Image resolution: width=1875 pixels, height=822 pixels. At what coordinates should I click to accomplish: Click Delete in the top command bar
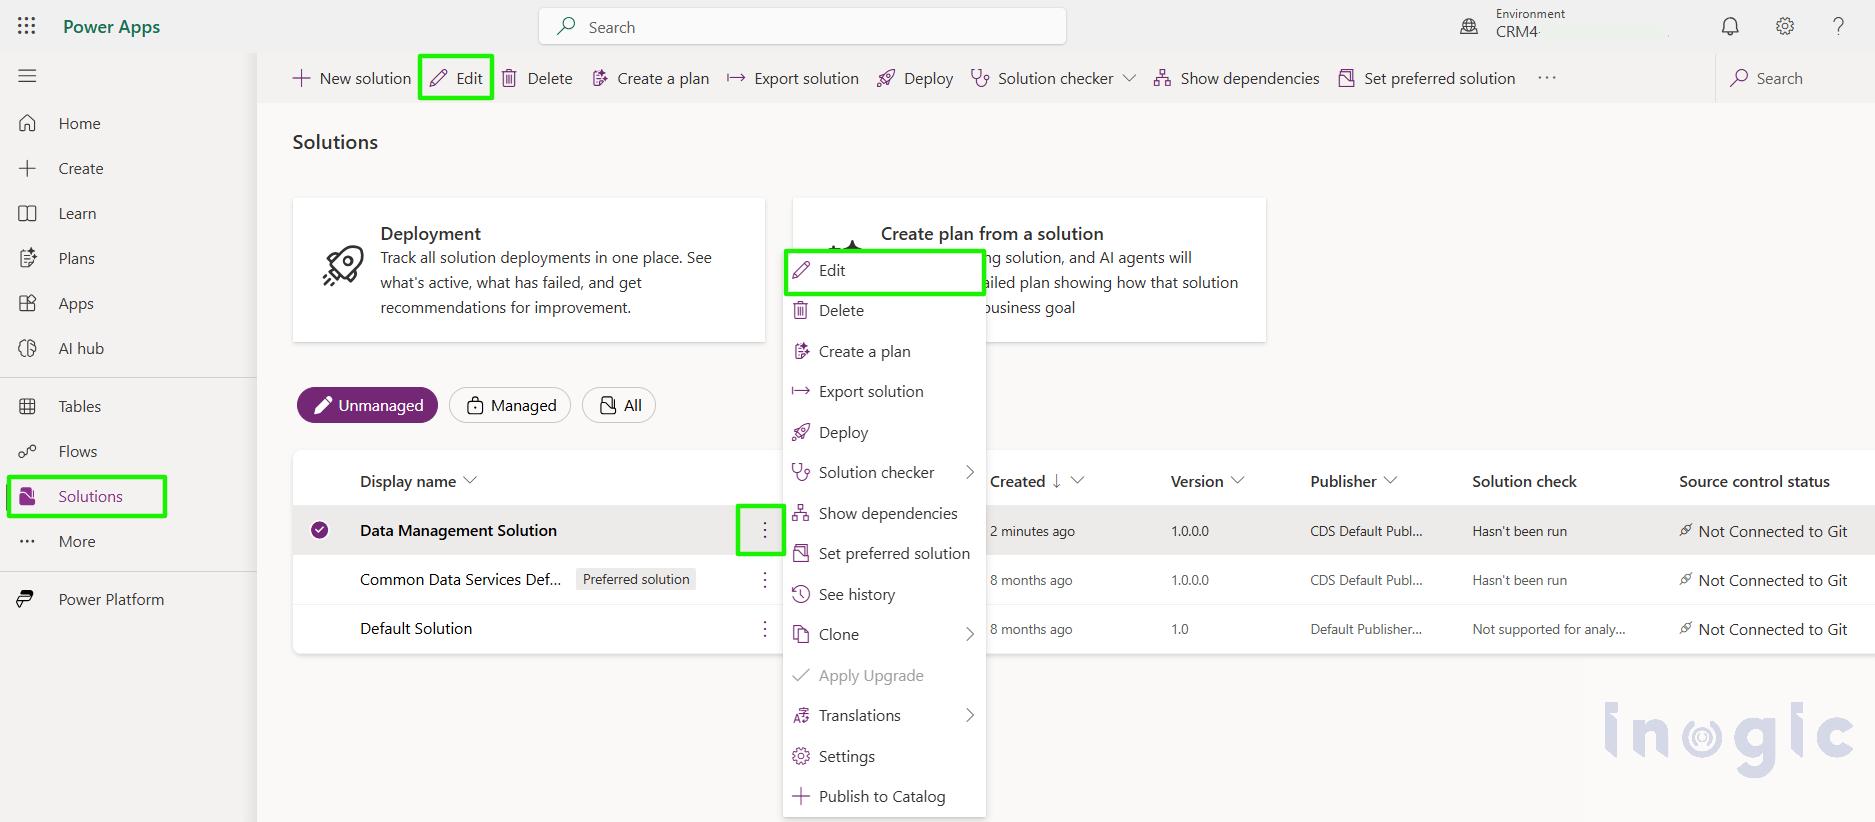537,78
